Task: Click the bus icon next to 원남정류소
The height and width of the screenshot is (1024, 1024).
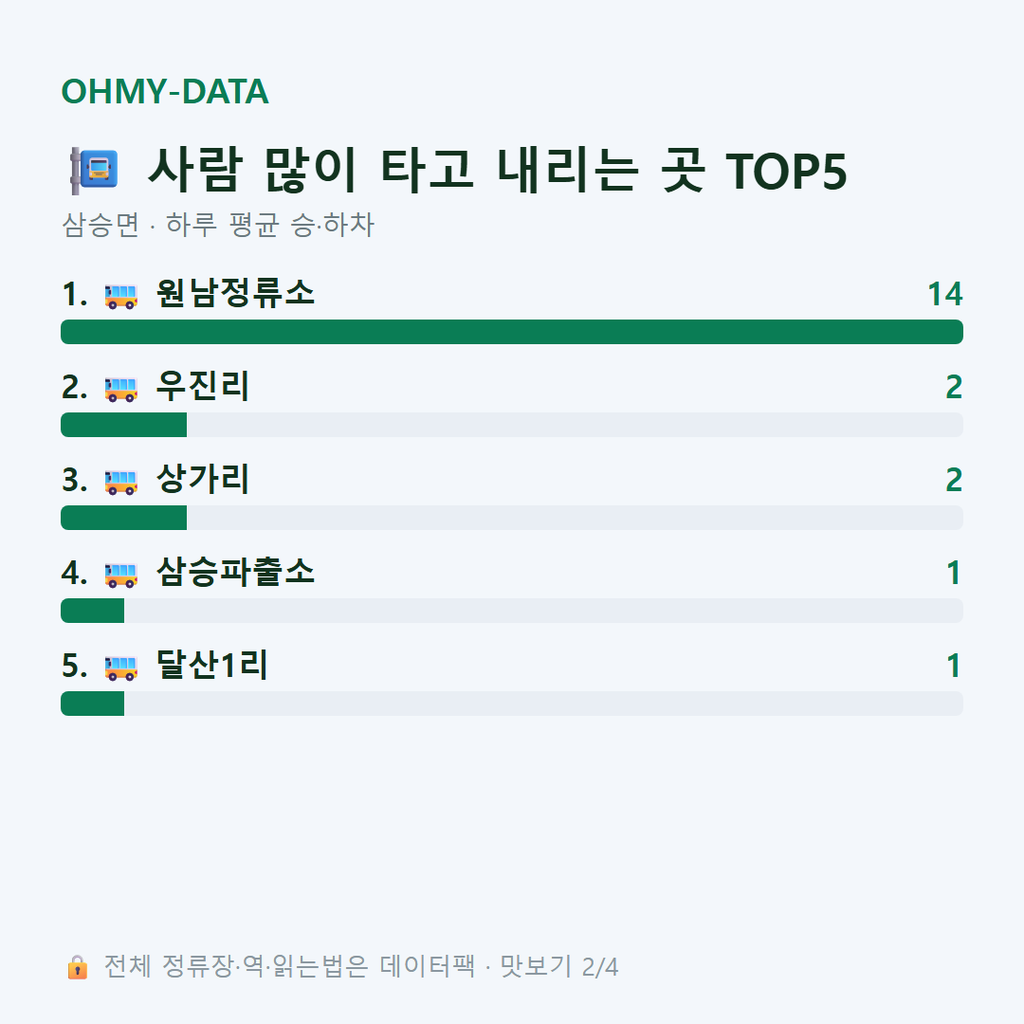Action: [121, 296]
